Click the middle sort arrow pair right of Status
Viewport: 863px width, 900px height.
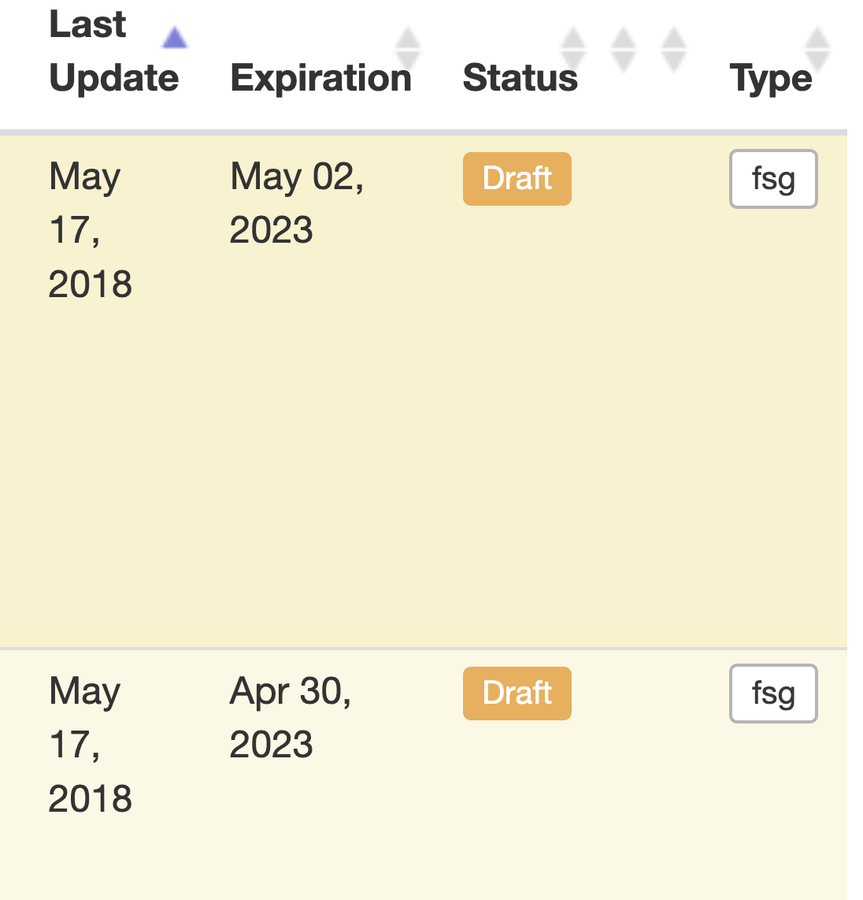coord(623,46)
